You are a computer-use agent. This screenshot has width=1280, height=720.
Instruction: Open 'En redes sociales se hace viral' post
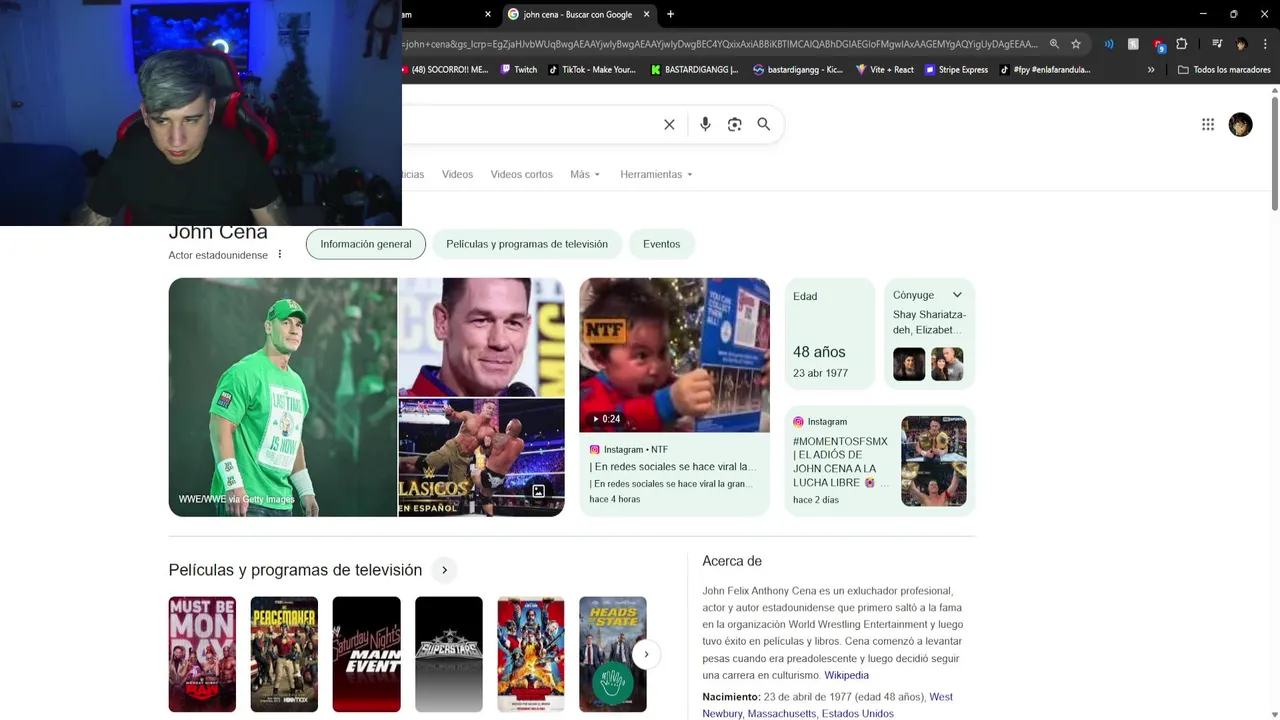673,467
